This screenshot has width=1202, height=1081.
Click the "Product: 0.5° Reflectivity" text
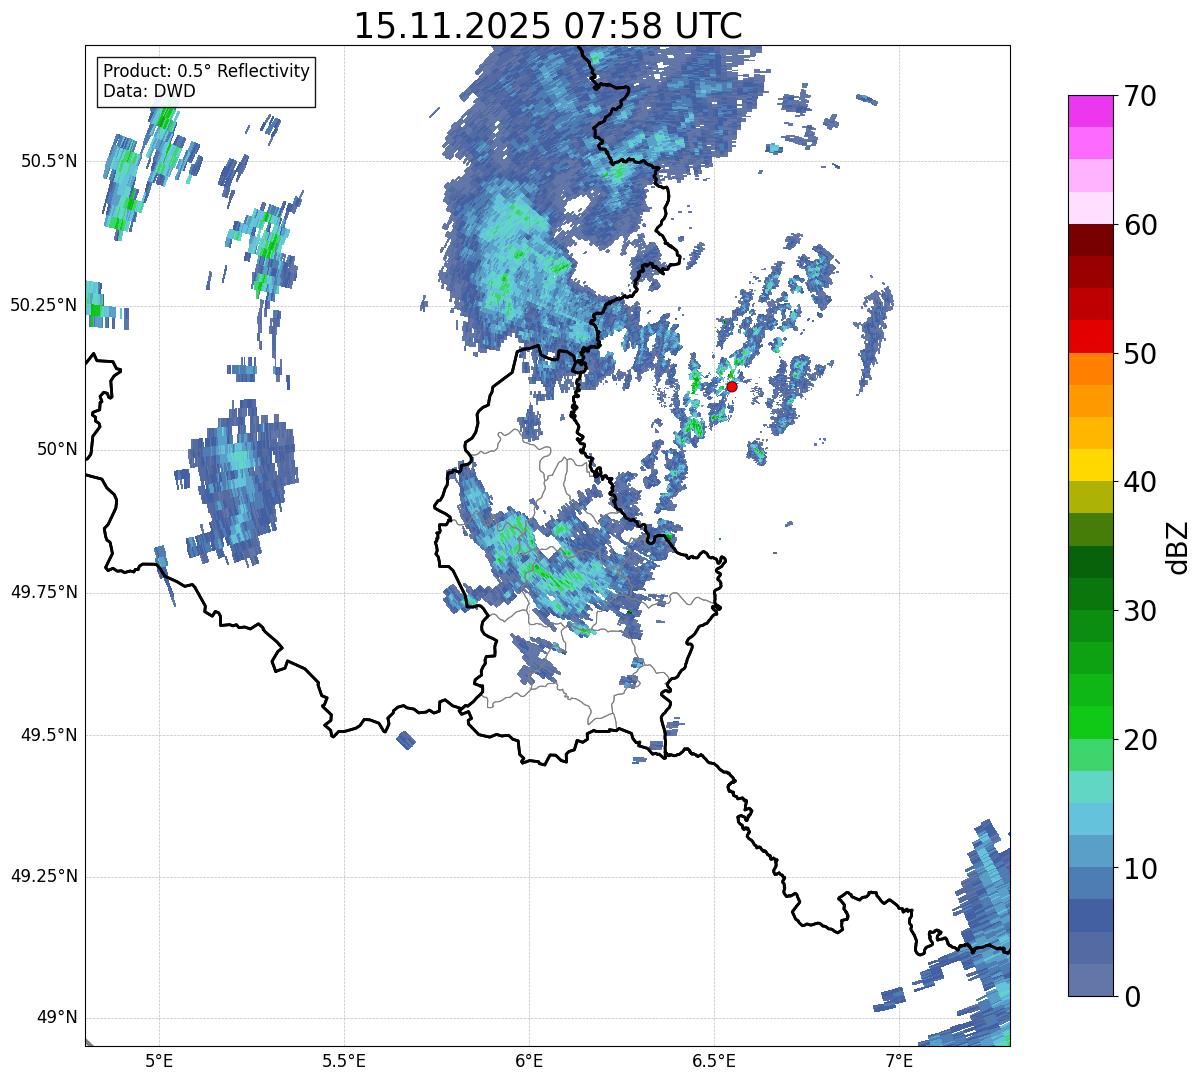click(x=206, y=72)
